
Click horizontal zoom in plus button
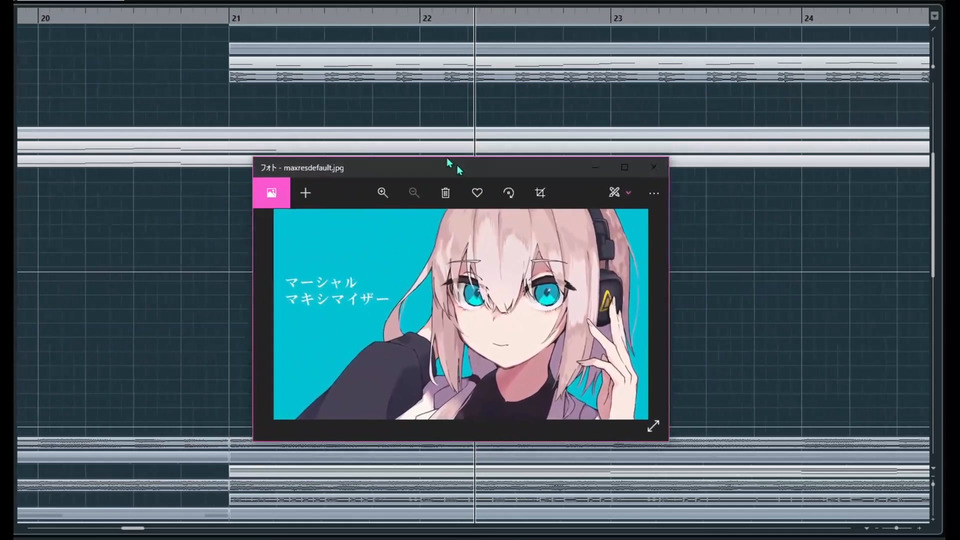tap(919, 528)
